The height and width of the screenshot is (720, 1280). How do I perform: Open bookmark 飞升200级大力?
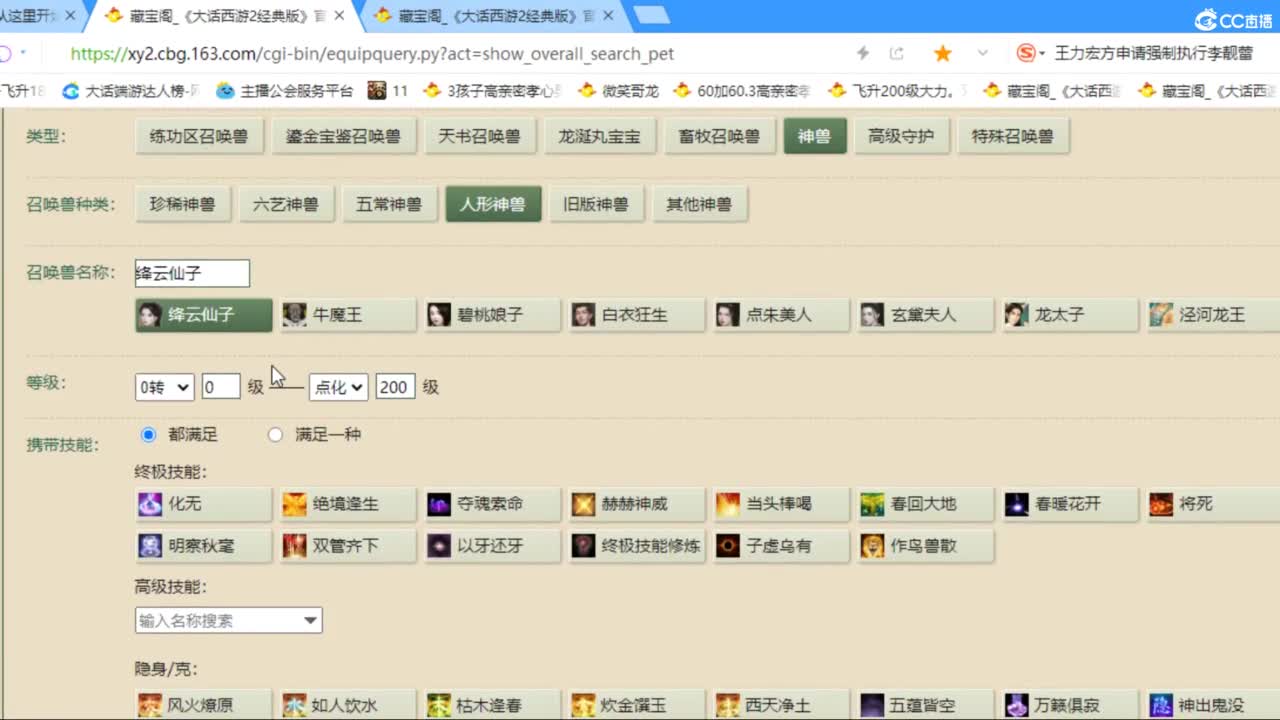(x=898, y=91)
